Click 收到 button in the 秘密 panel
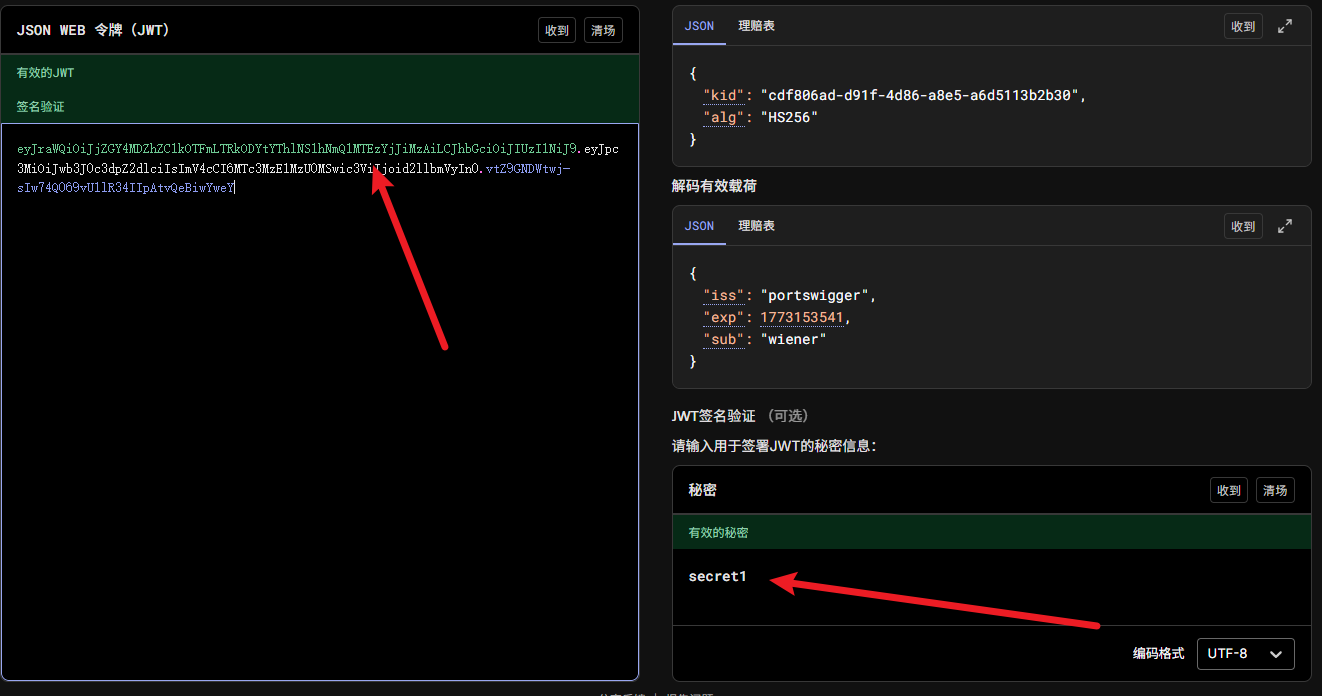The height and width of the screenshot is (696, 1322). click(1229, 490)
